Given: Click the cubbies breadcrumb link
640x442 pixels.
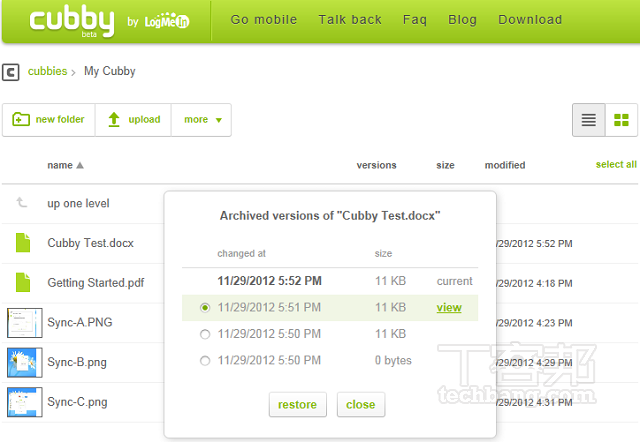Looking at the screenshot, I should click(47, 71).
